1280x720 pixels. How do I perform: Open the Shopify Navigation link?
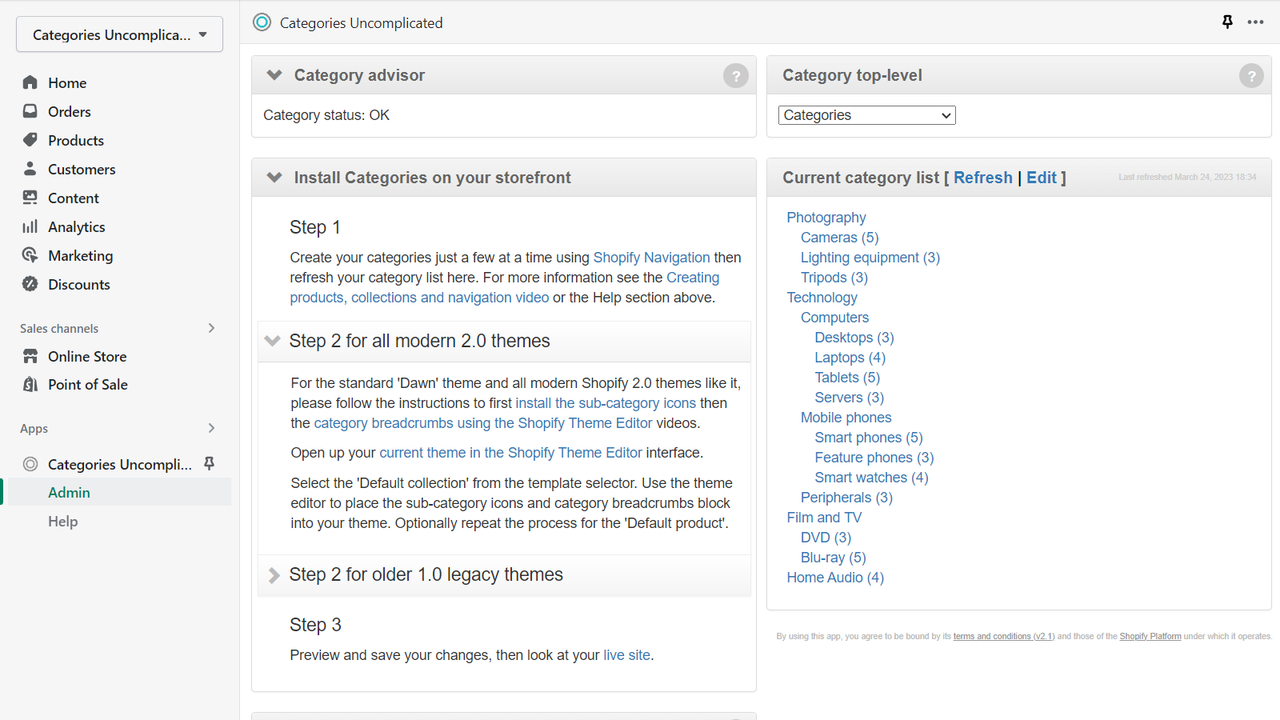point(652,257)
